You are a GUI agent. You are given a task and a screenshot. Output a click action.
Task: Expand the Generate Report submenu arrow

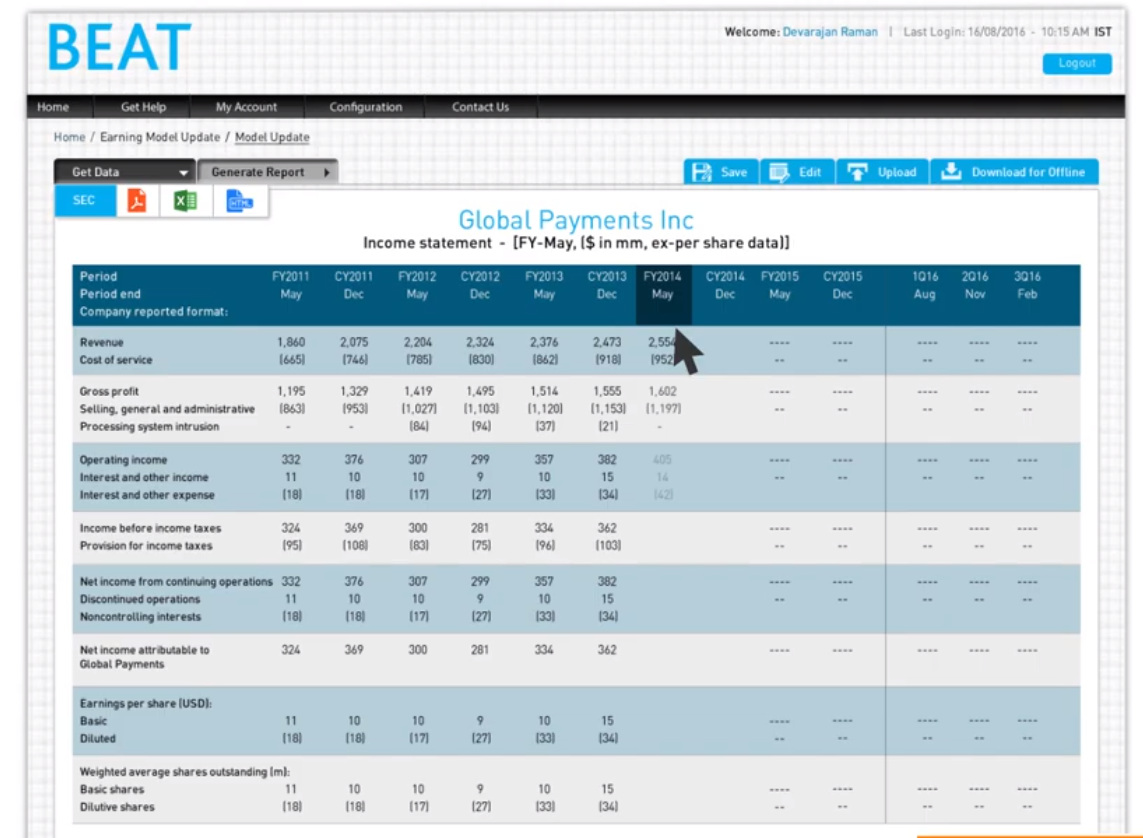327,173
